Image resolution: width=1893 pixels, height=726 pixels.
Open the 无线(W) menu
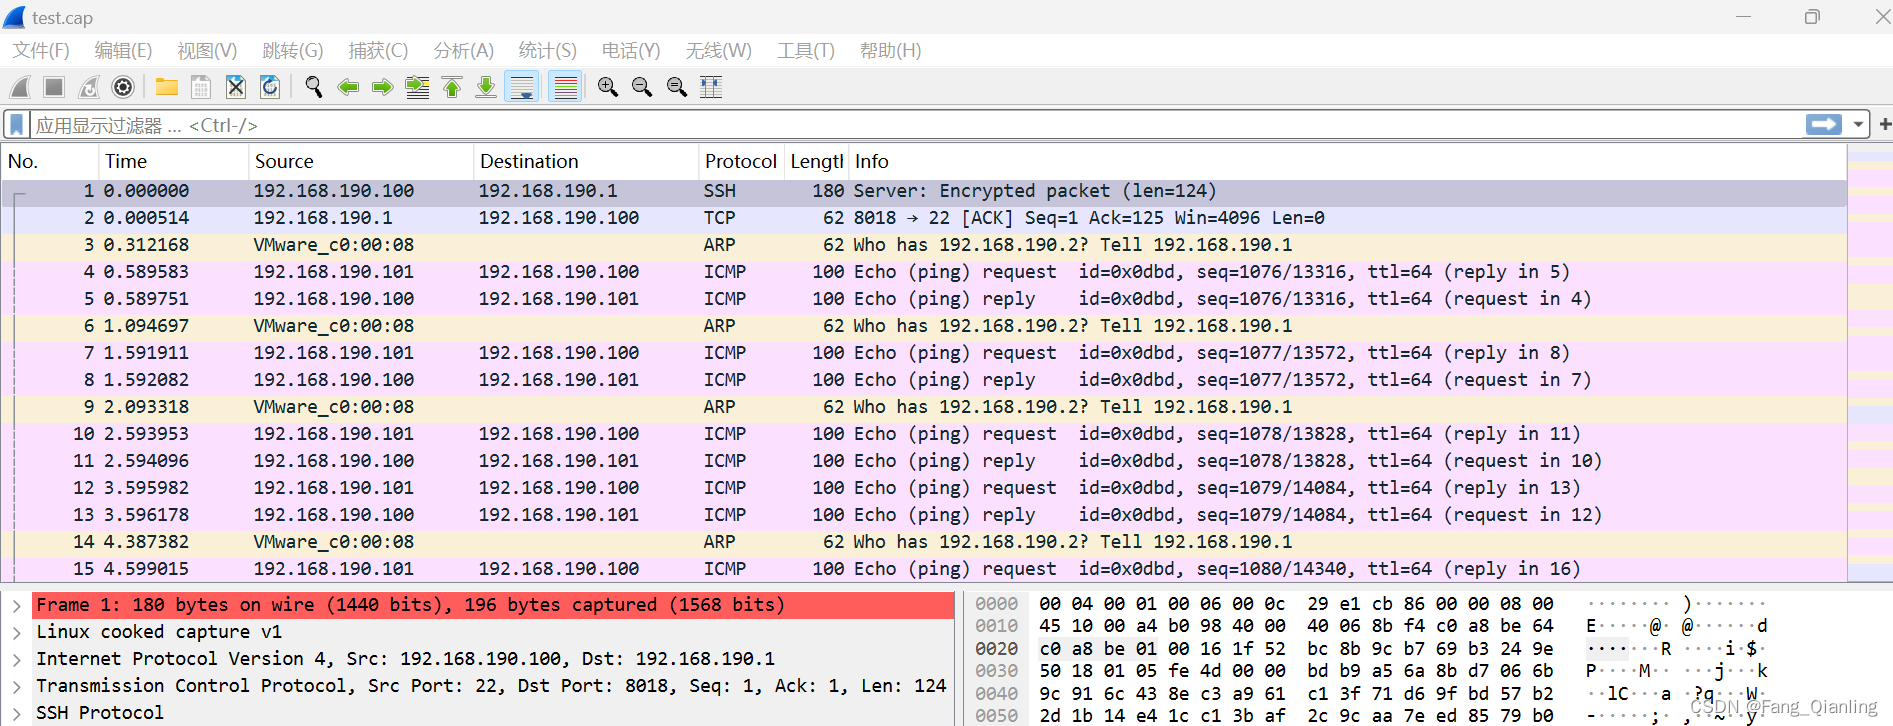[x=718, y=50]
